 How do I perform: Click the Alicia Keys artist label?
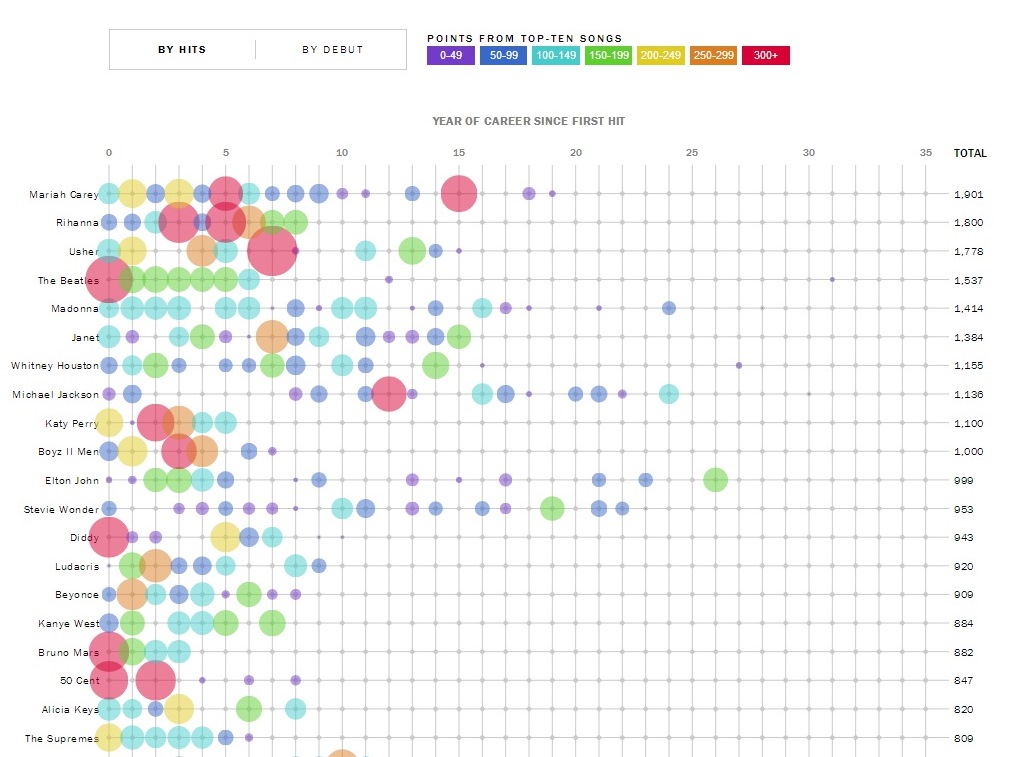[70, 710]
